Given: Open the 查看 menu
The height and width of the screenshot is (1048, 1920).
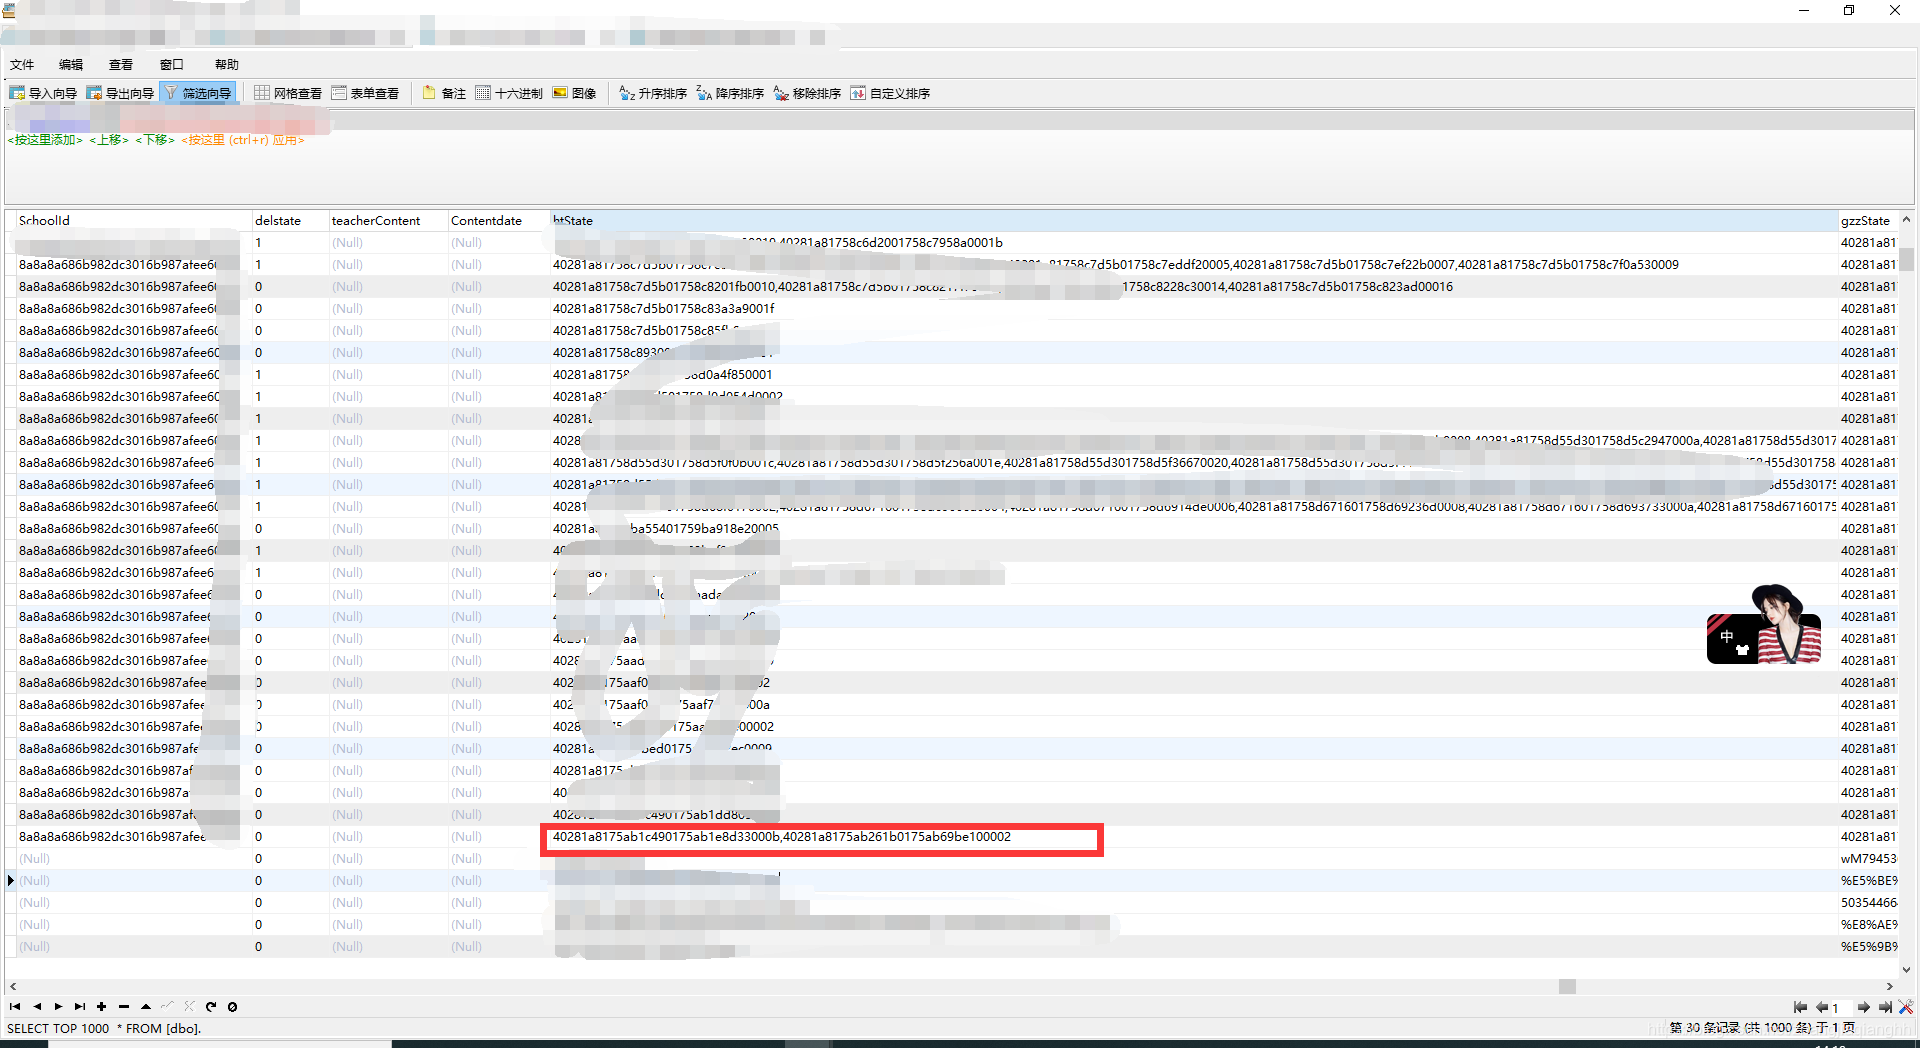Looking at the screenshot, I should [x=121, y=65].
